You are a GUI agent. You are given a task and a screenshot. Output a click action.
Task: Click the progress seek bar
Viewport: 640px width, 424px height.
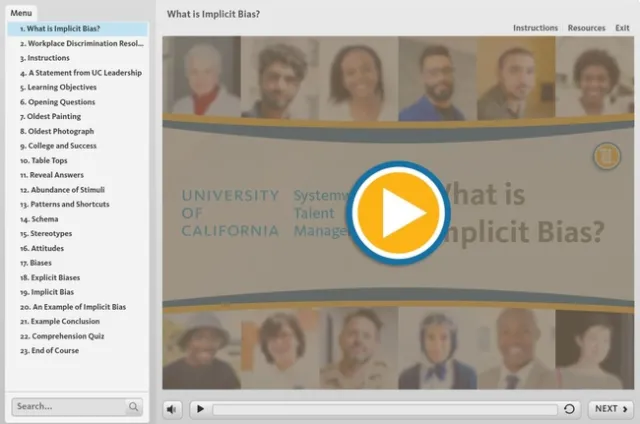click(x=385, y=409)
